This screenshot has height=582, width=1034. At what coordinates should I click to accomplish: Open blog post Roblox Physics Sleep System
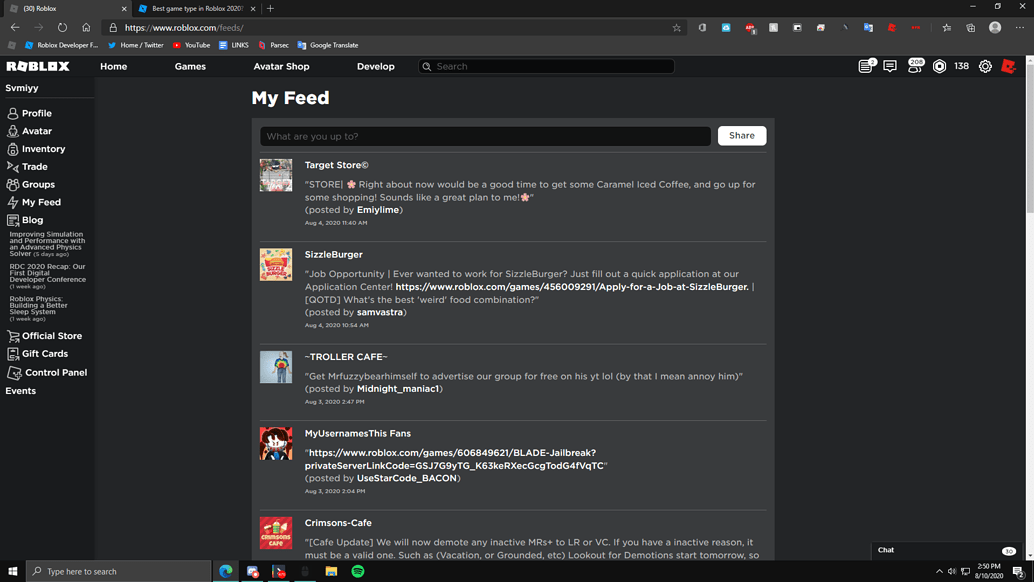(38, 308)
